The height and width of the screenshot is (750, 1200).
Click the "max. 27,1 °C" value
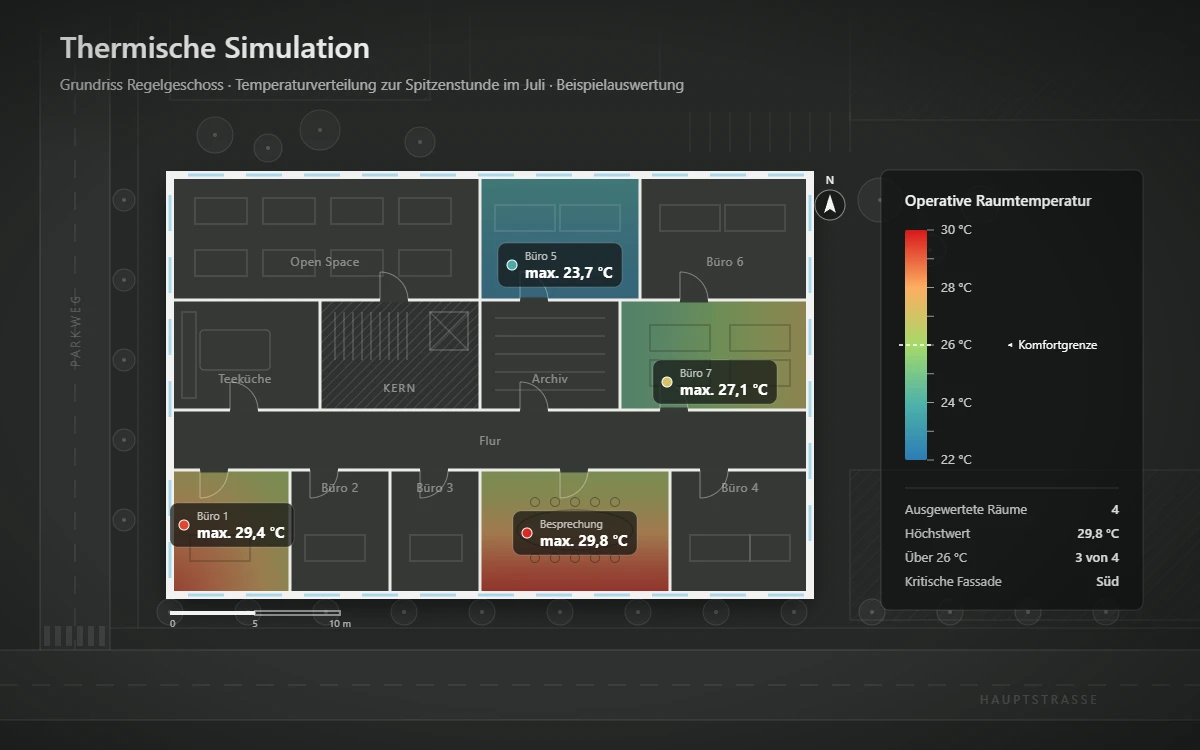724,390
